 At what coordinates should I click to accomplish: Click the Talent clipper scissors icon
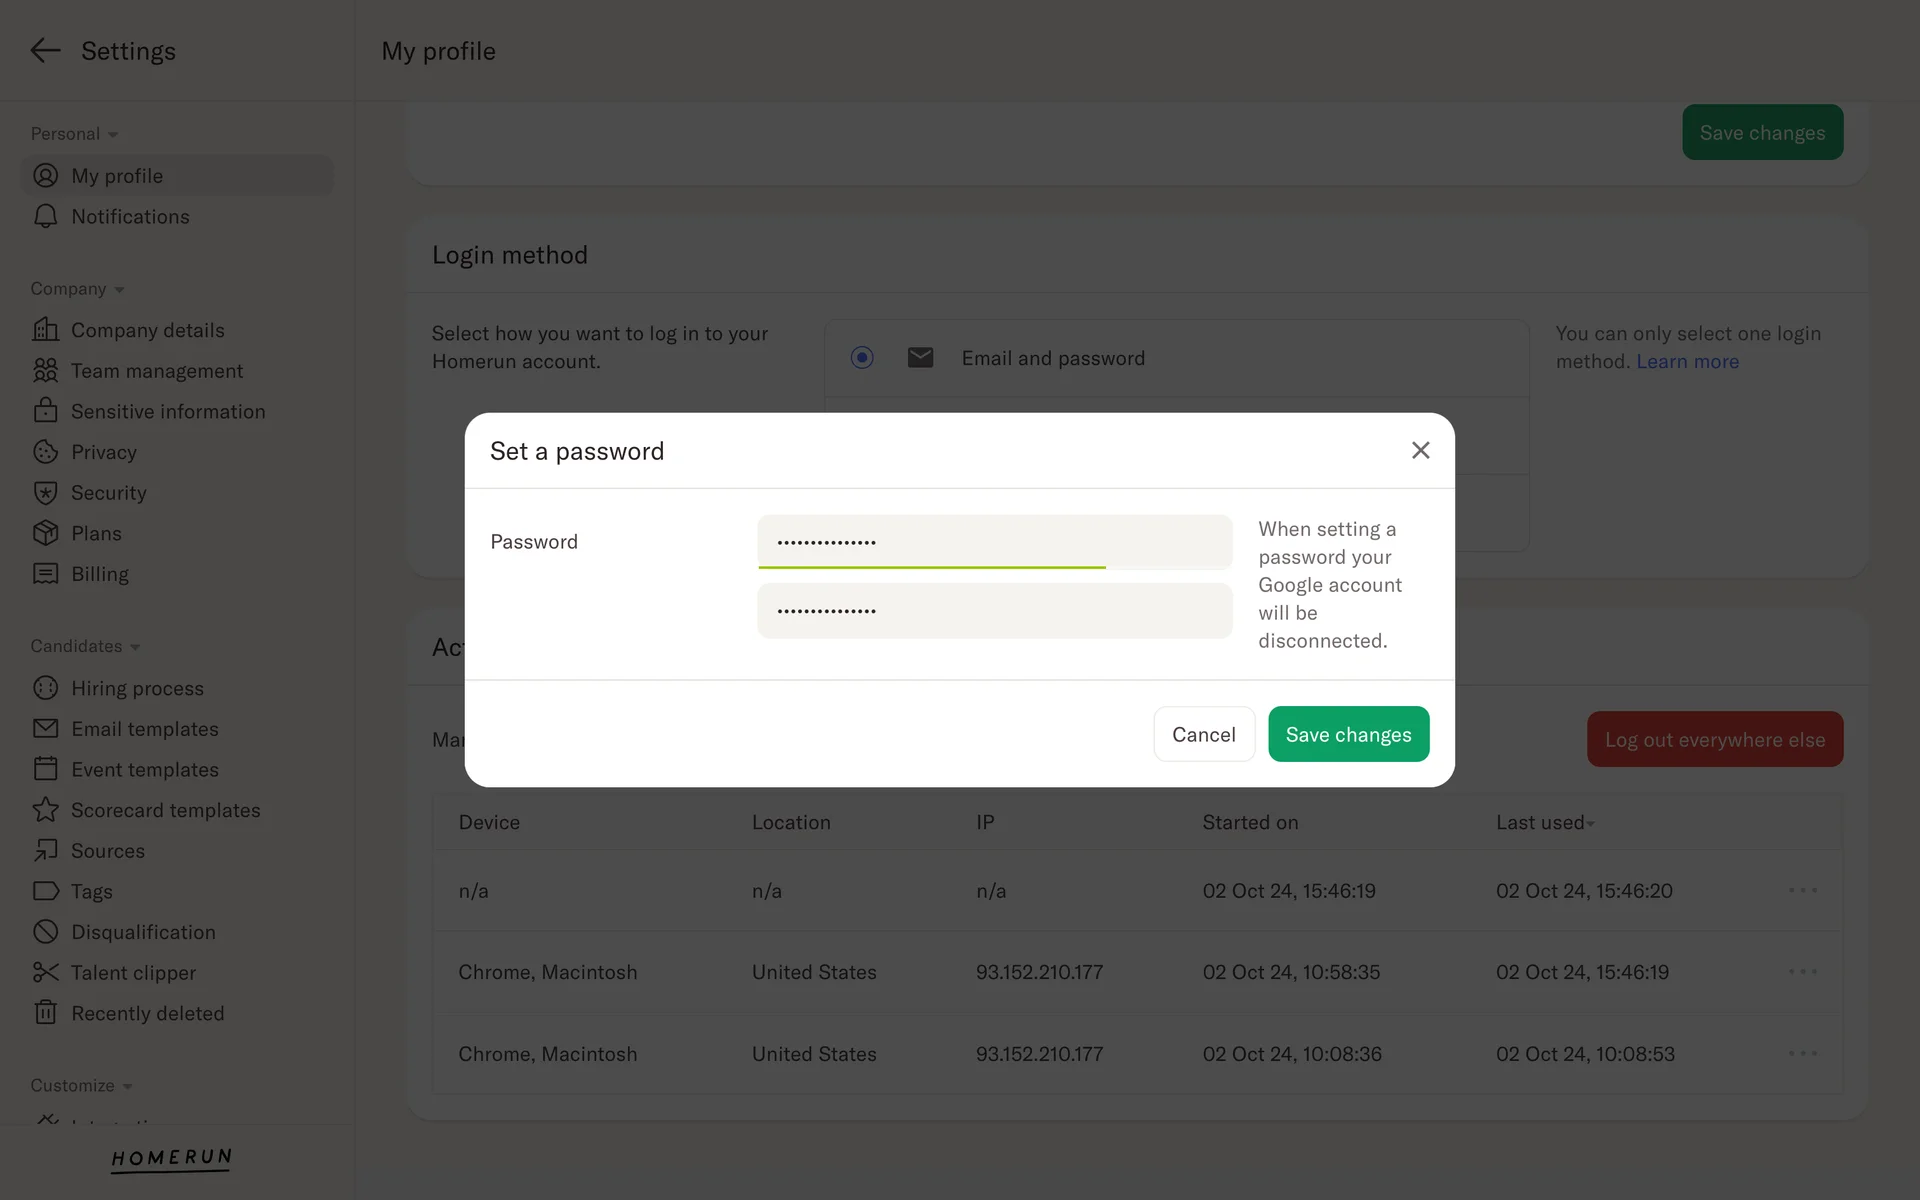click(45, 973)
